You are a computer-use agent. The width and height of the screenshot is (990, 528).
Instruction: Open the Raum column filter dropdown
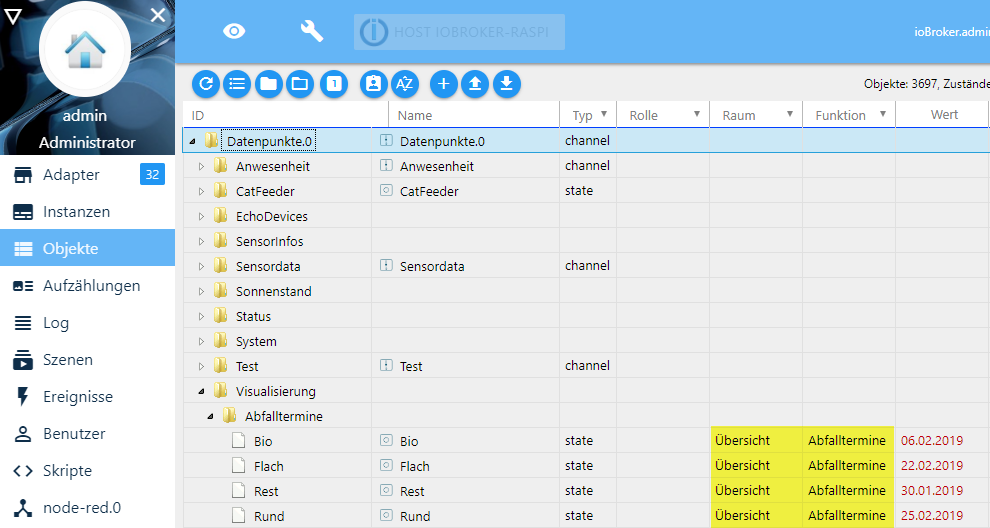pos(789,115)
